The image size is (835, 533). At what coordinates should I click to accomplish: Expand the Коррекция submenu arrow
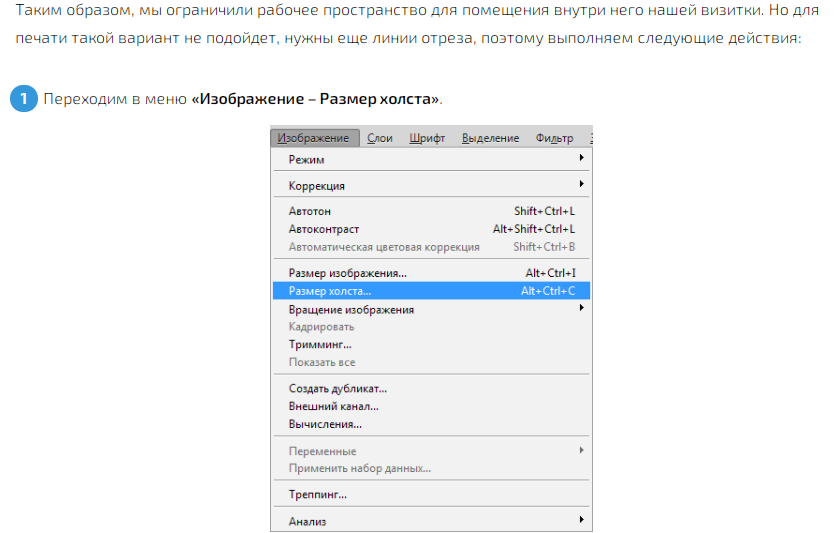(x=581, y=185)
